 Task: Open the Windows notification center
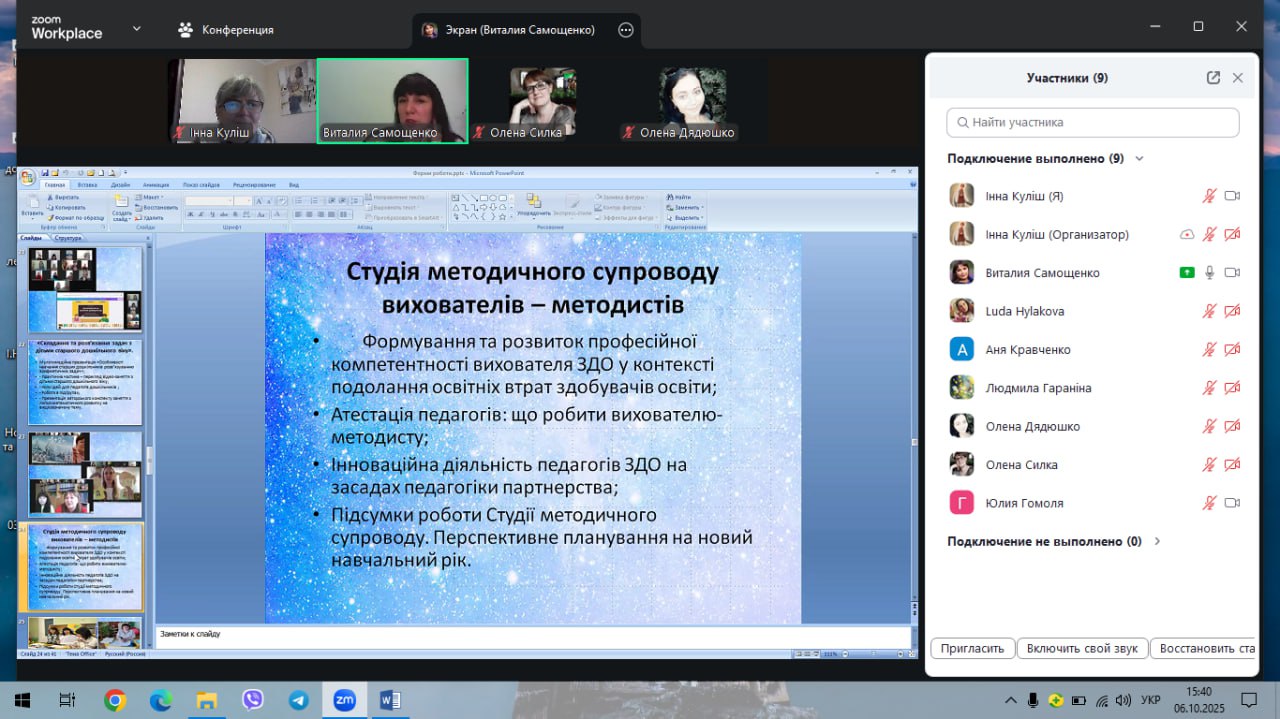coord(1248,700)
